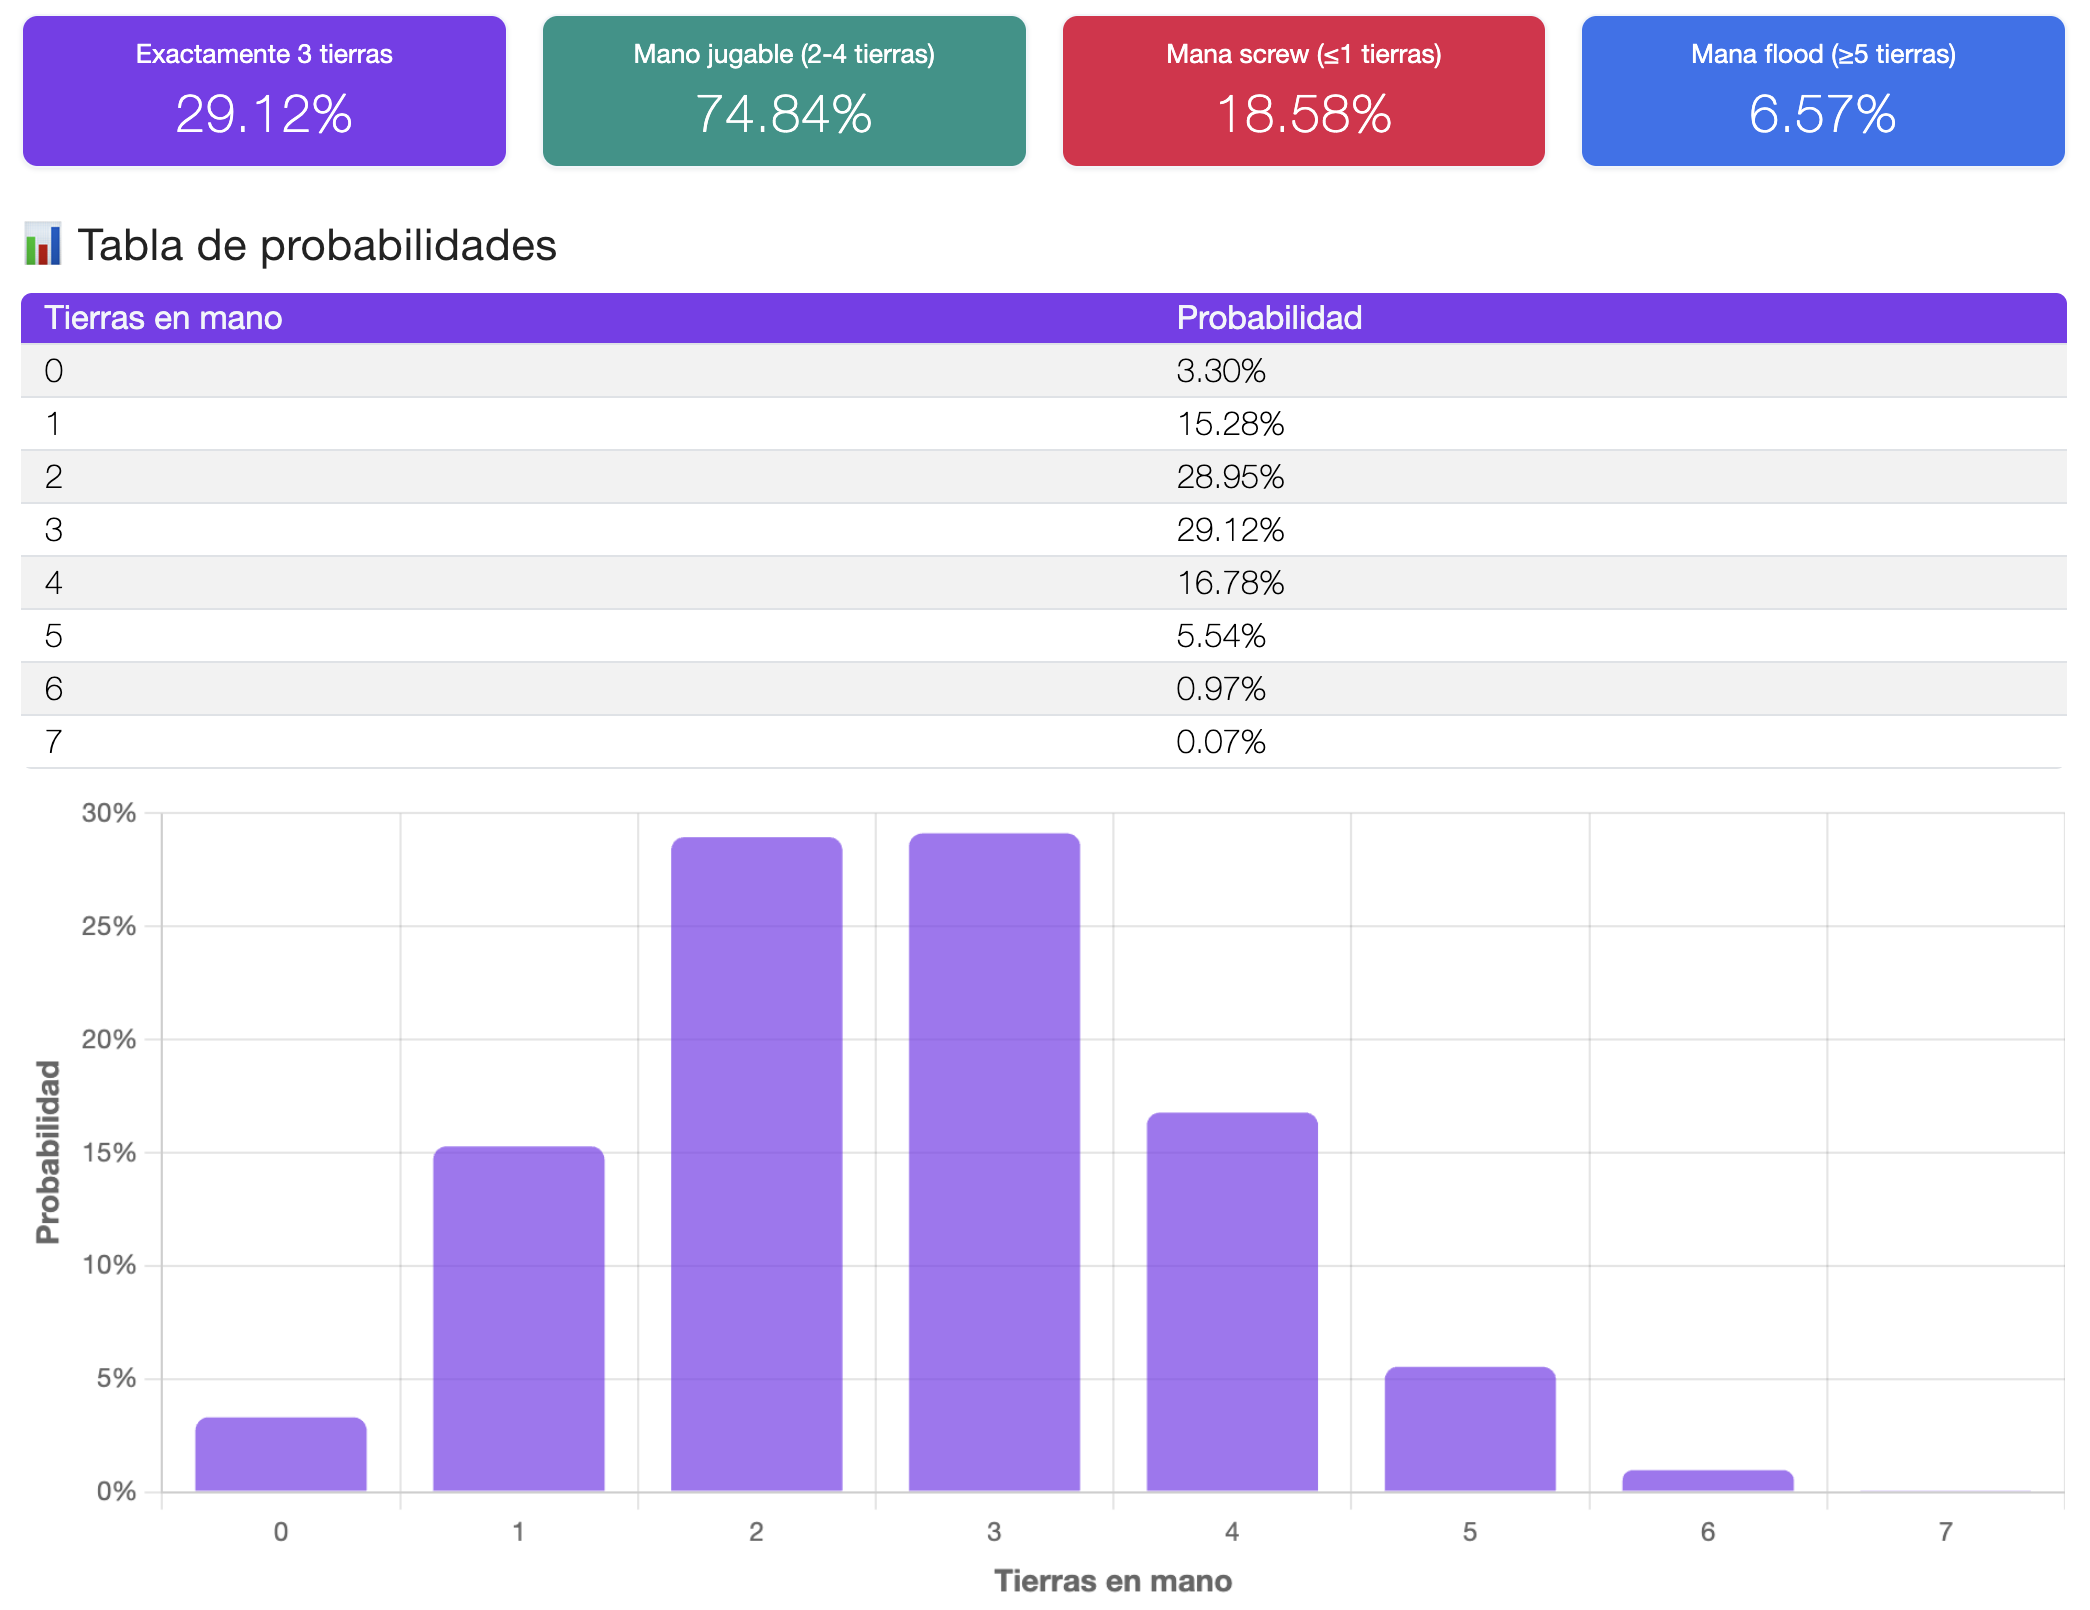
Task: Click the chart bar for 0 tierras
Action: [281, 1455]
